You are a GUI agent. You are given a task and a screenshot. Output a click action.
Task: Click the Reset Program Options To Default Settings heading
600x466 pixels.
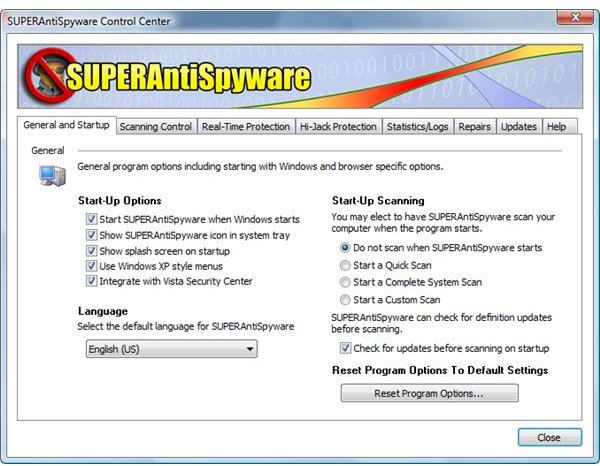tap(440, 370)
